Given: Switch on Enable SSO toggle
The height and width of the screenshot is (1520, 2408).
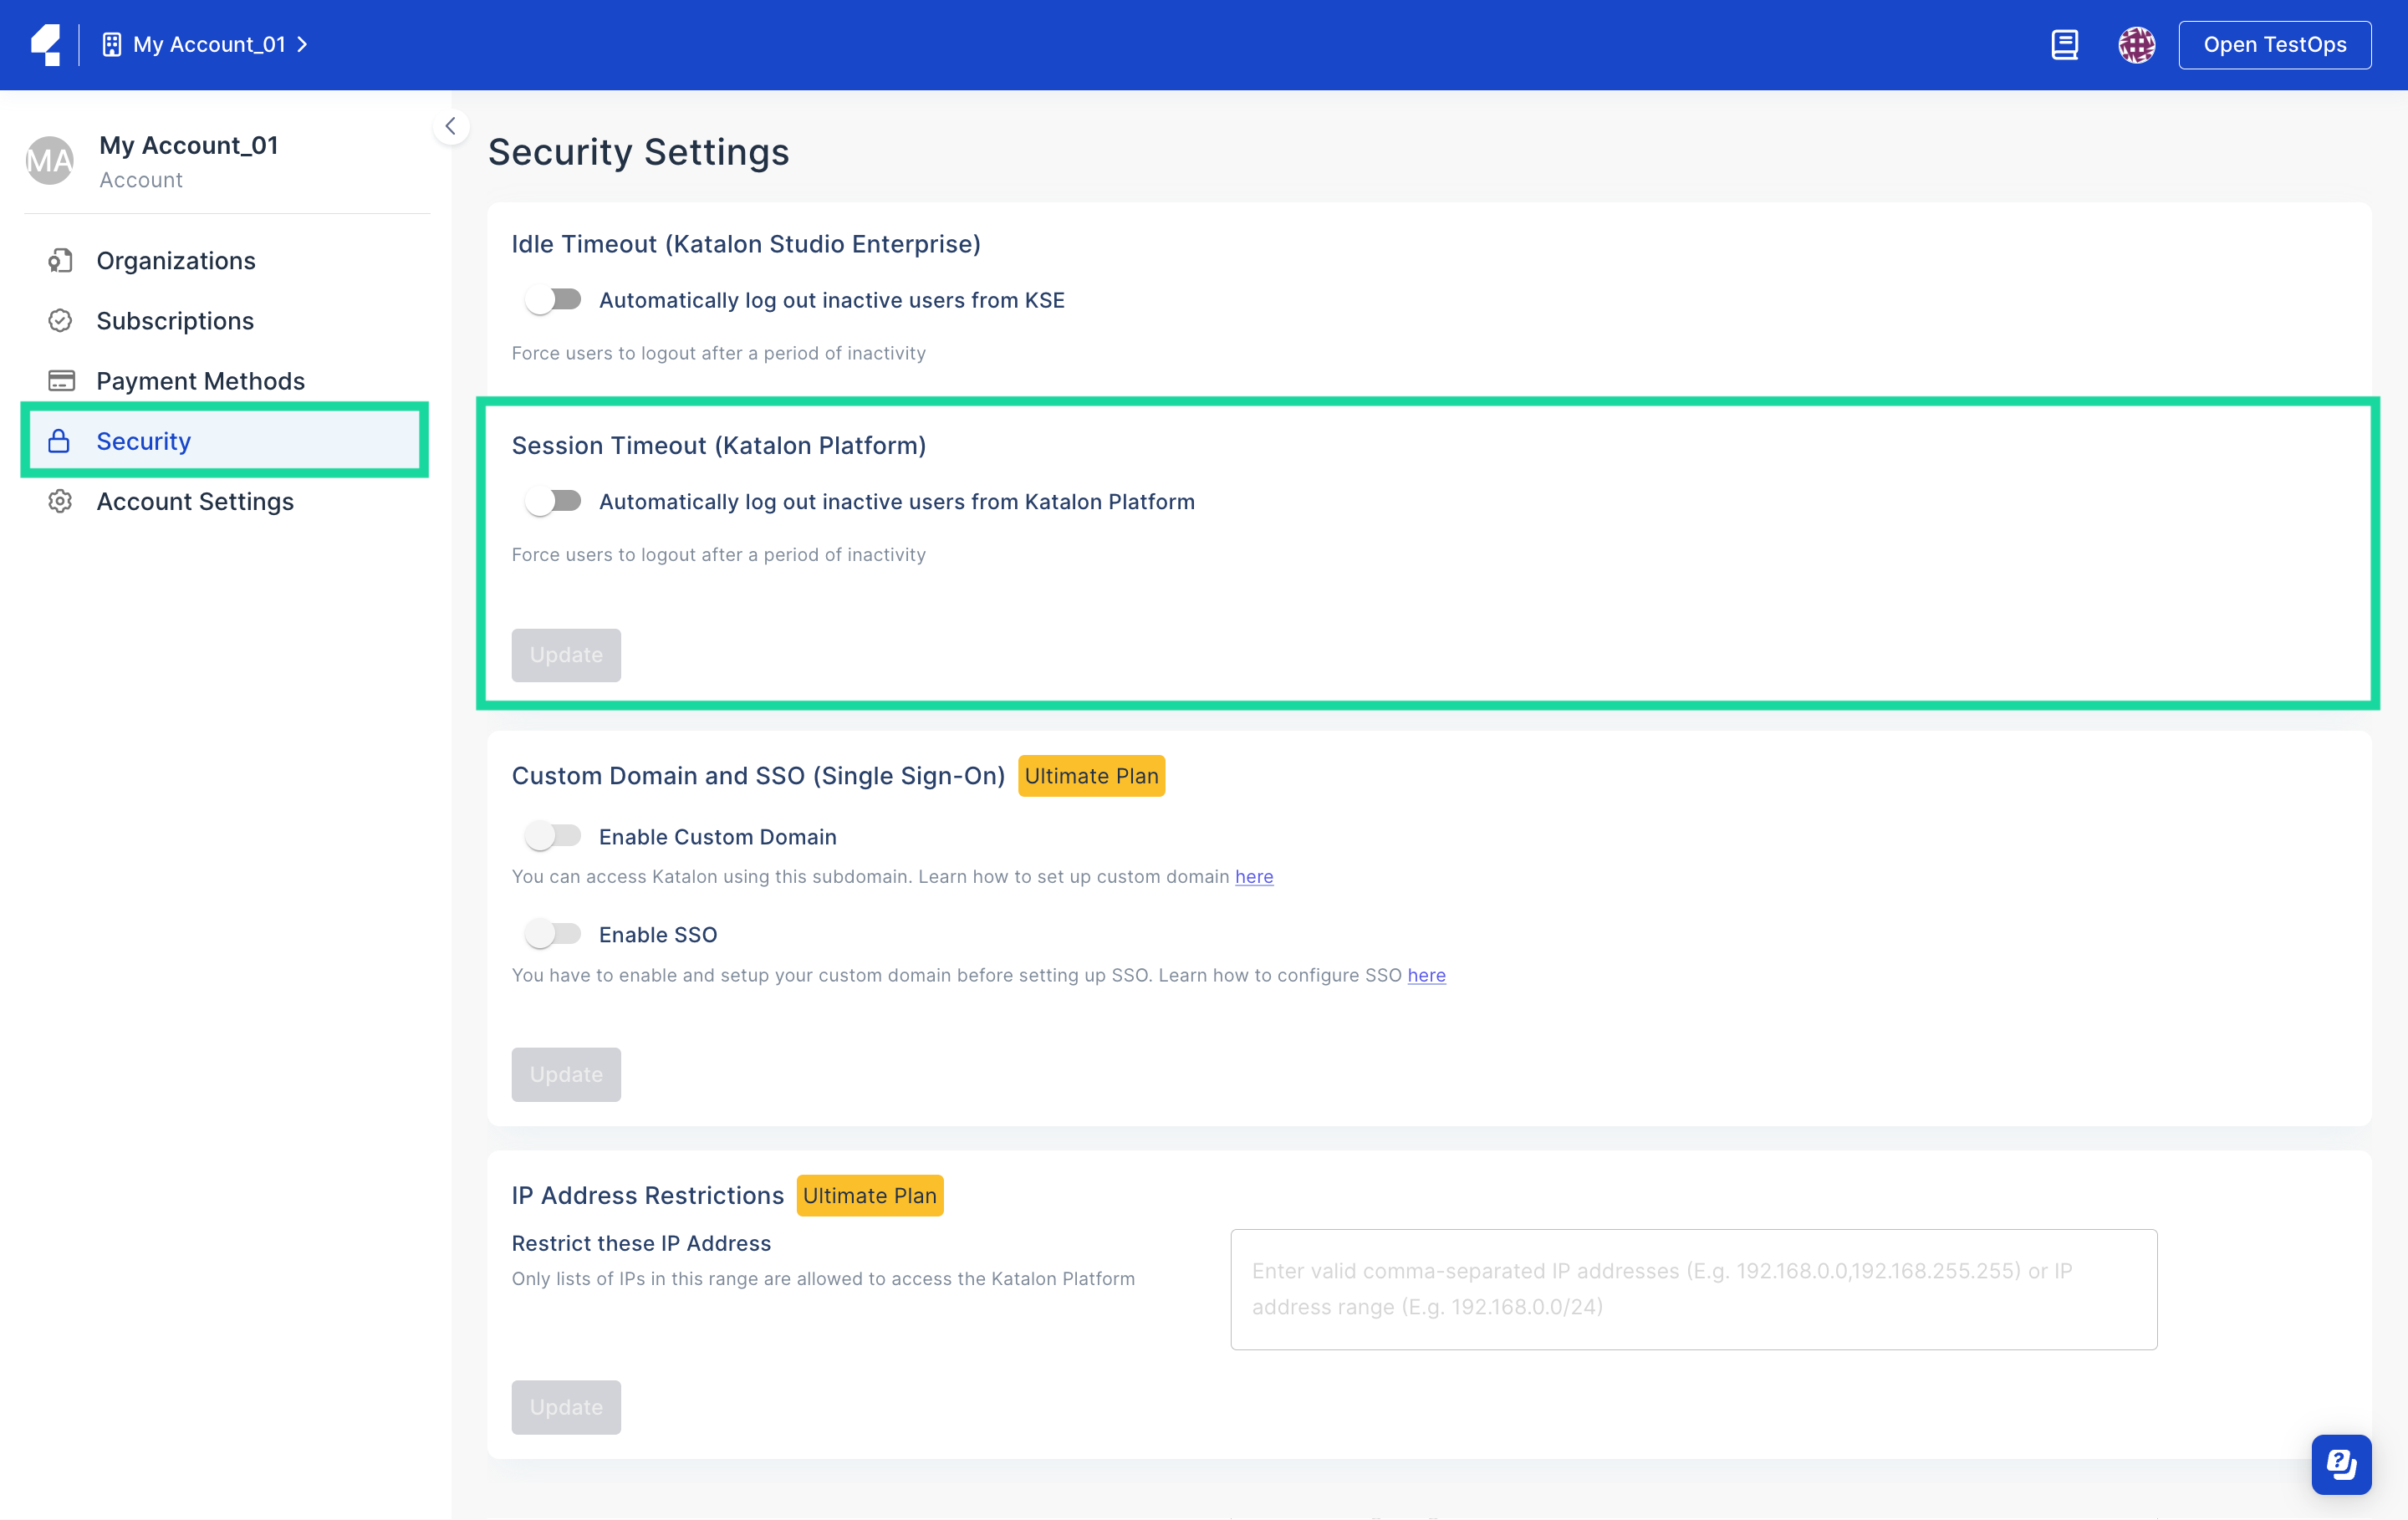Looking at the screenshot, I should [553, 934].
